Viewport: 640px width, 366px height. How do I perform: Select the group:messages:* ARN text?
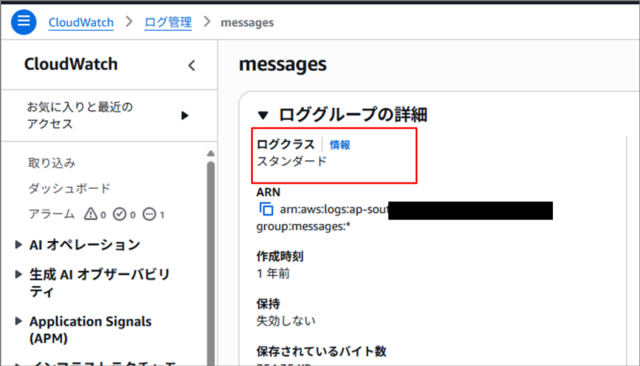point(303,226)
